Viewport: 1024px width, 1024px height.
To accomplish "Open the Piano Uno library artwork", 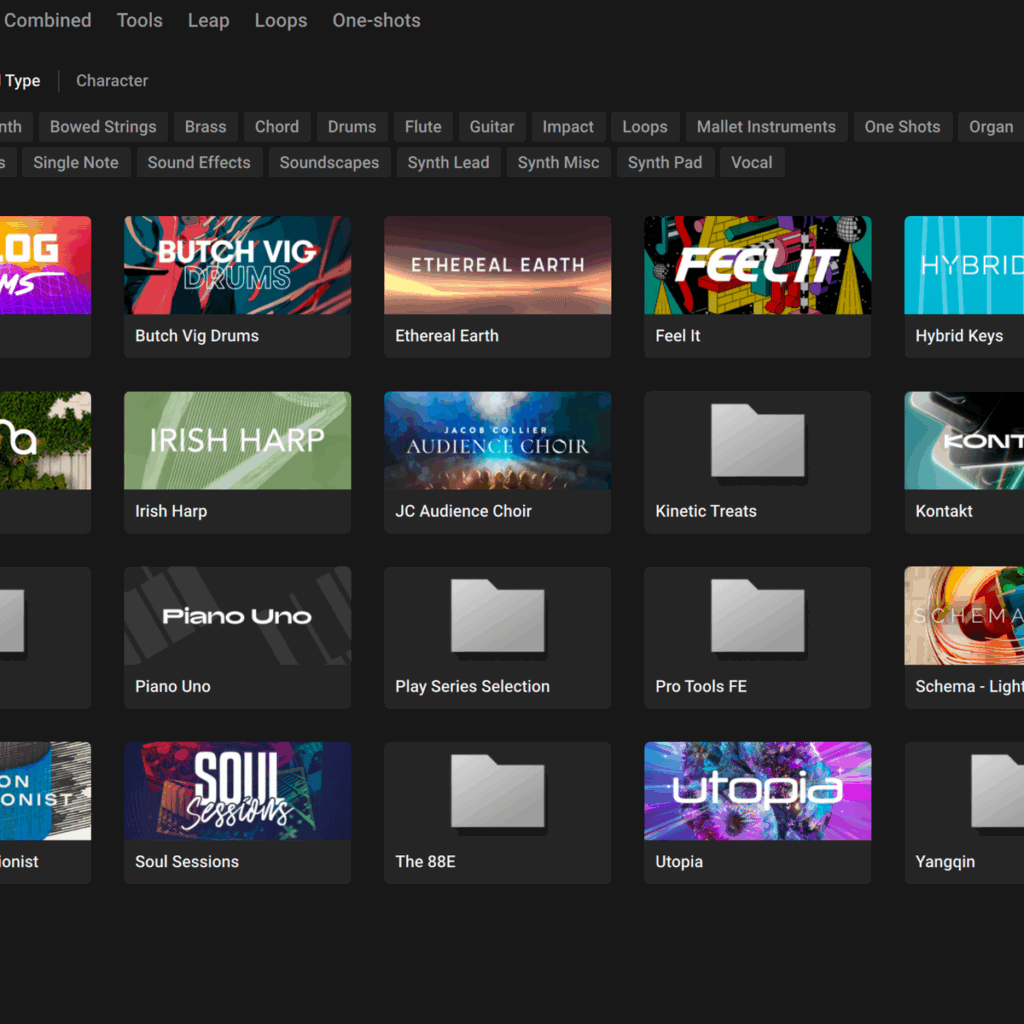I will (238, 616).
